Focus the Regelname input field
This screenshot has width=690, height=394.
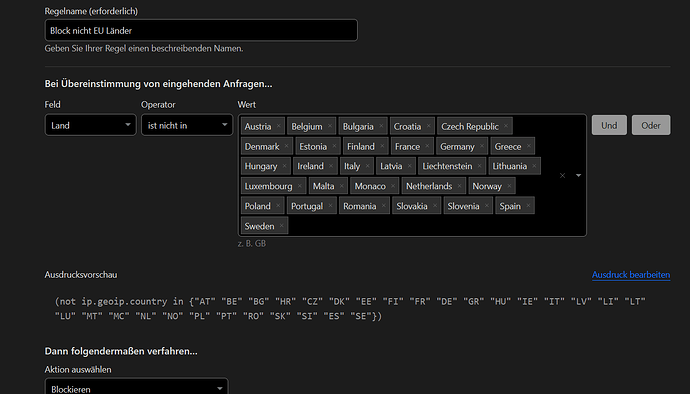click(x=201, y=30)
